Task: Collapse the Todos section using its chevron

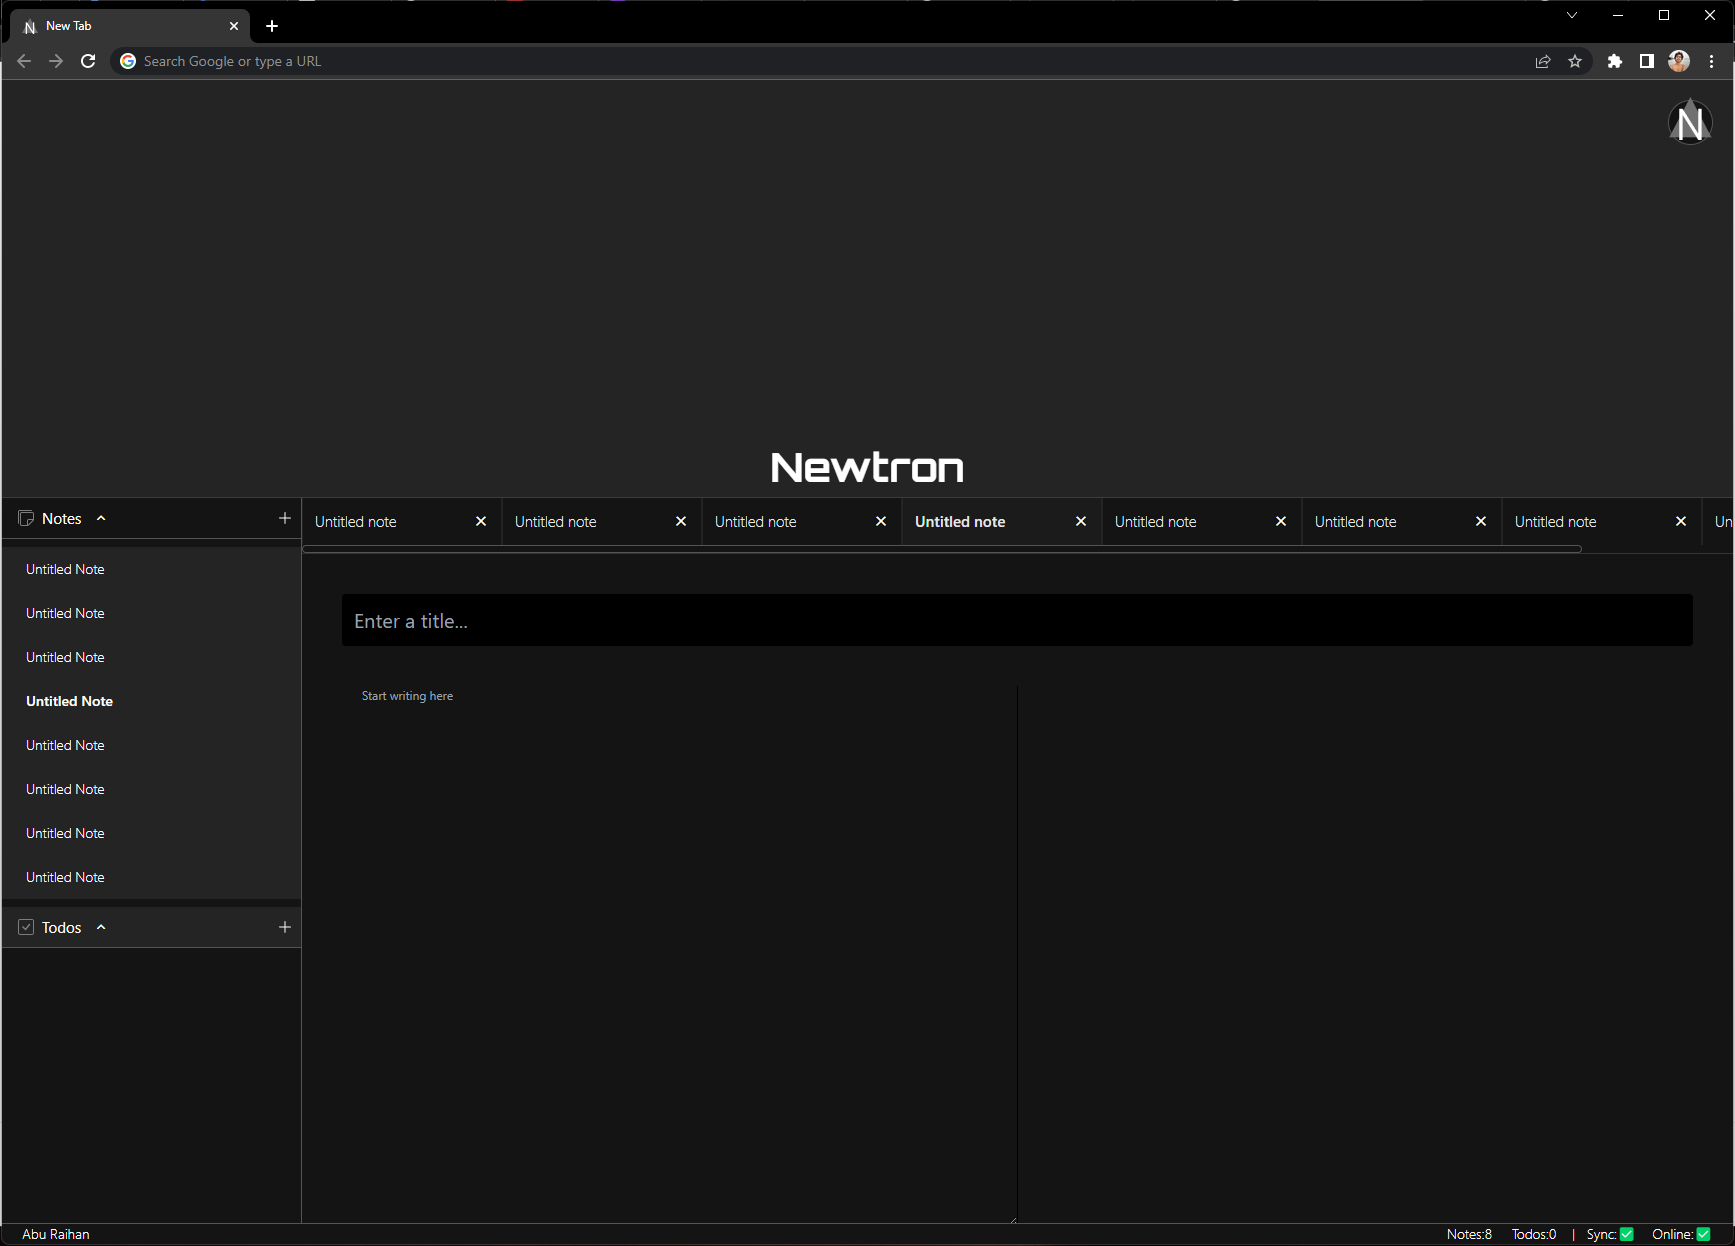Action: (101, 927)
